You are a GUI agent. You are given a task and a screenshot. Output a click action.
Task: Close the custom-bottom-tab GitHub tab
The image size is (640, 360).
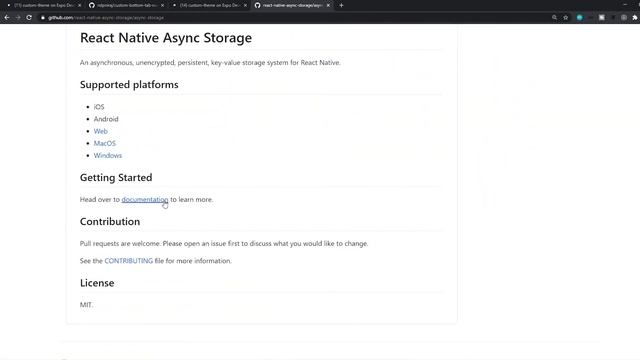162,5
